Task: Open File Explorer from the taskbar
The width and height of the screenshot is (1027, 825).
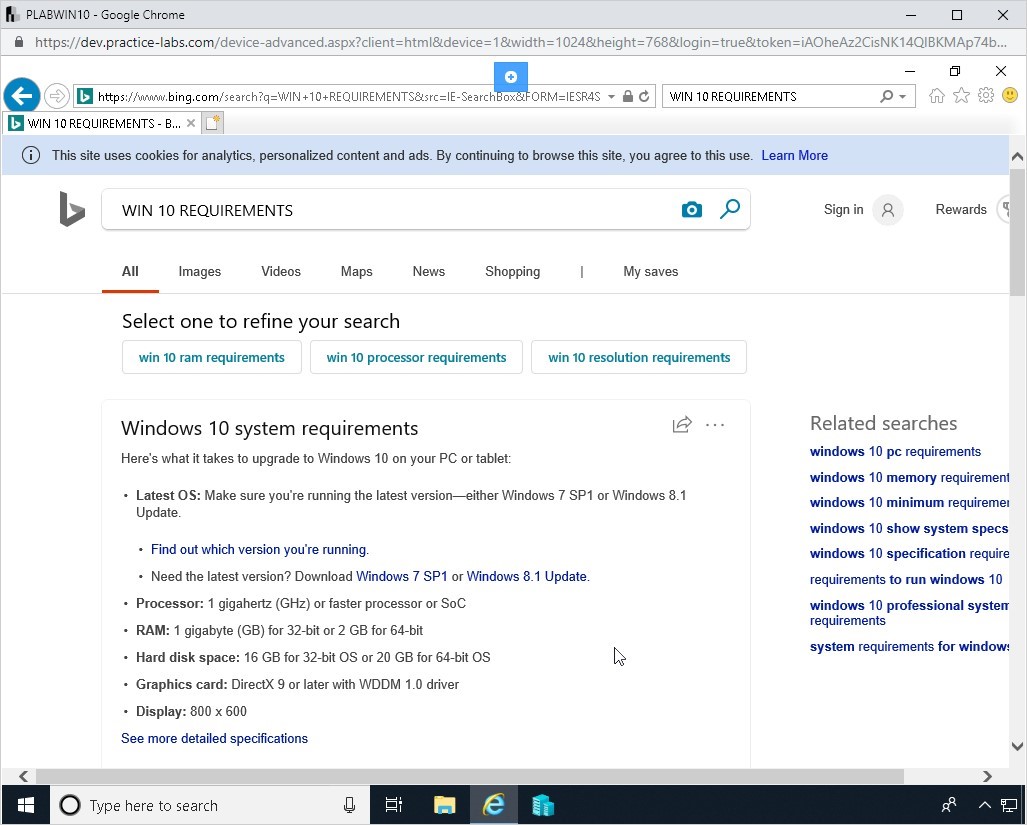Action: coord(445,805)
